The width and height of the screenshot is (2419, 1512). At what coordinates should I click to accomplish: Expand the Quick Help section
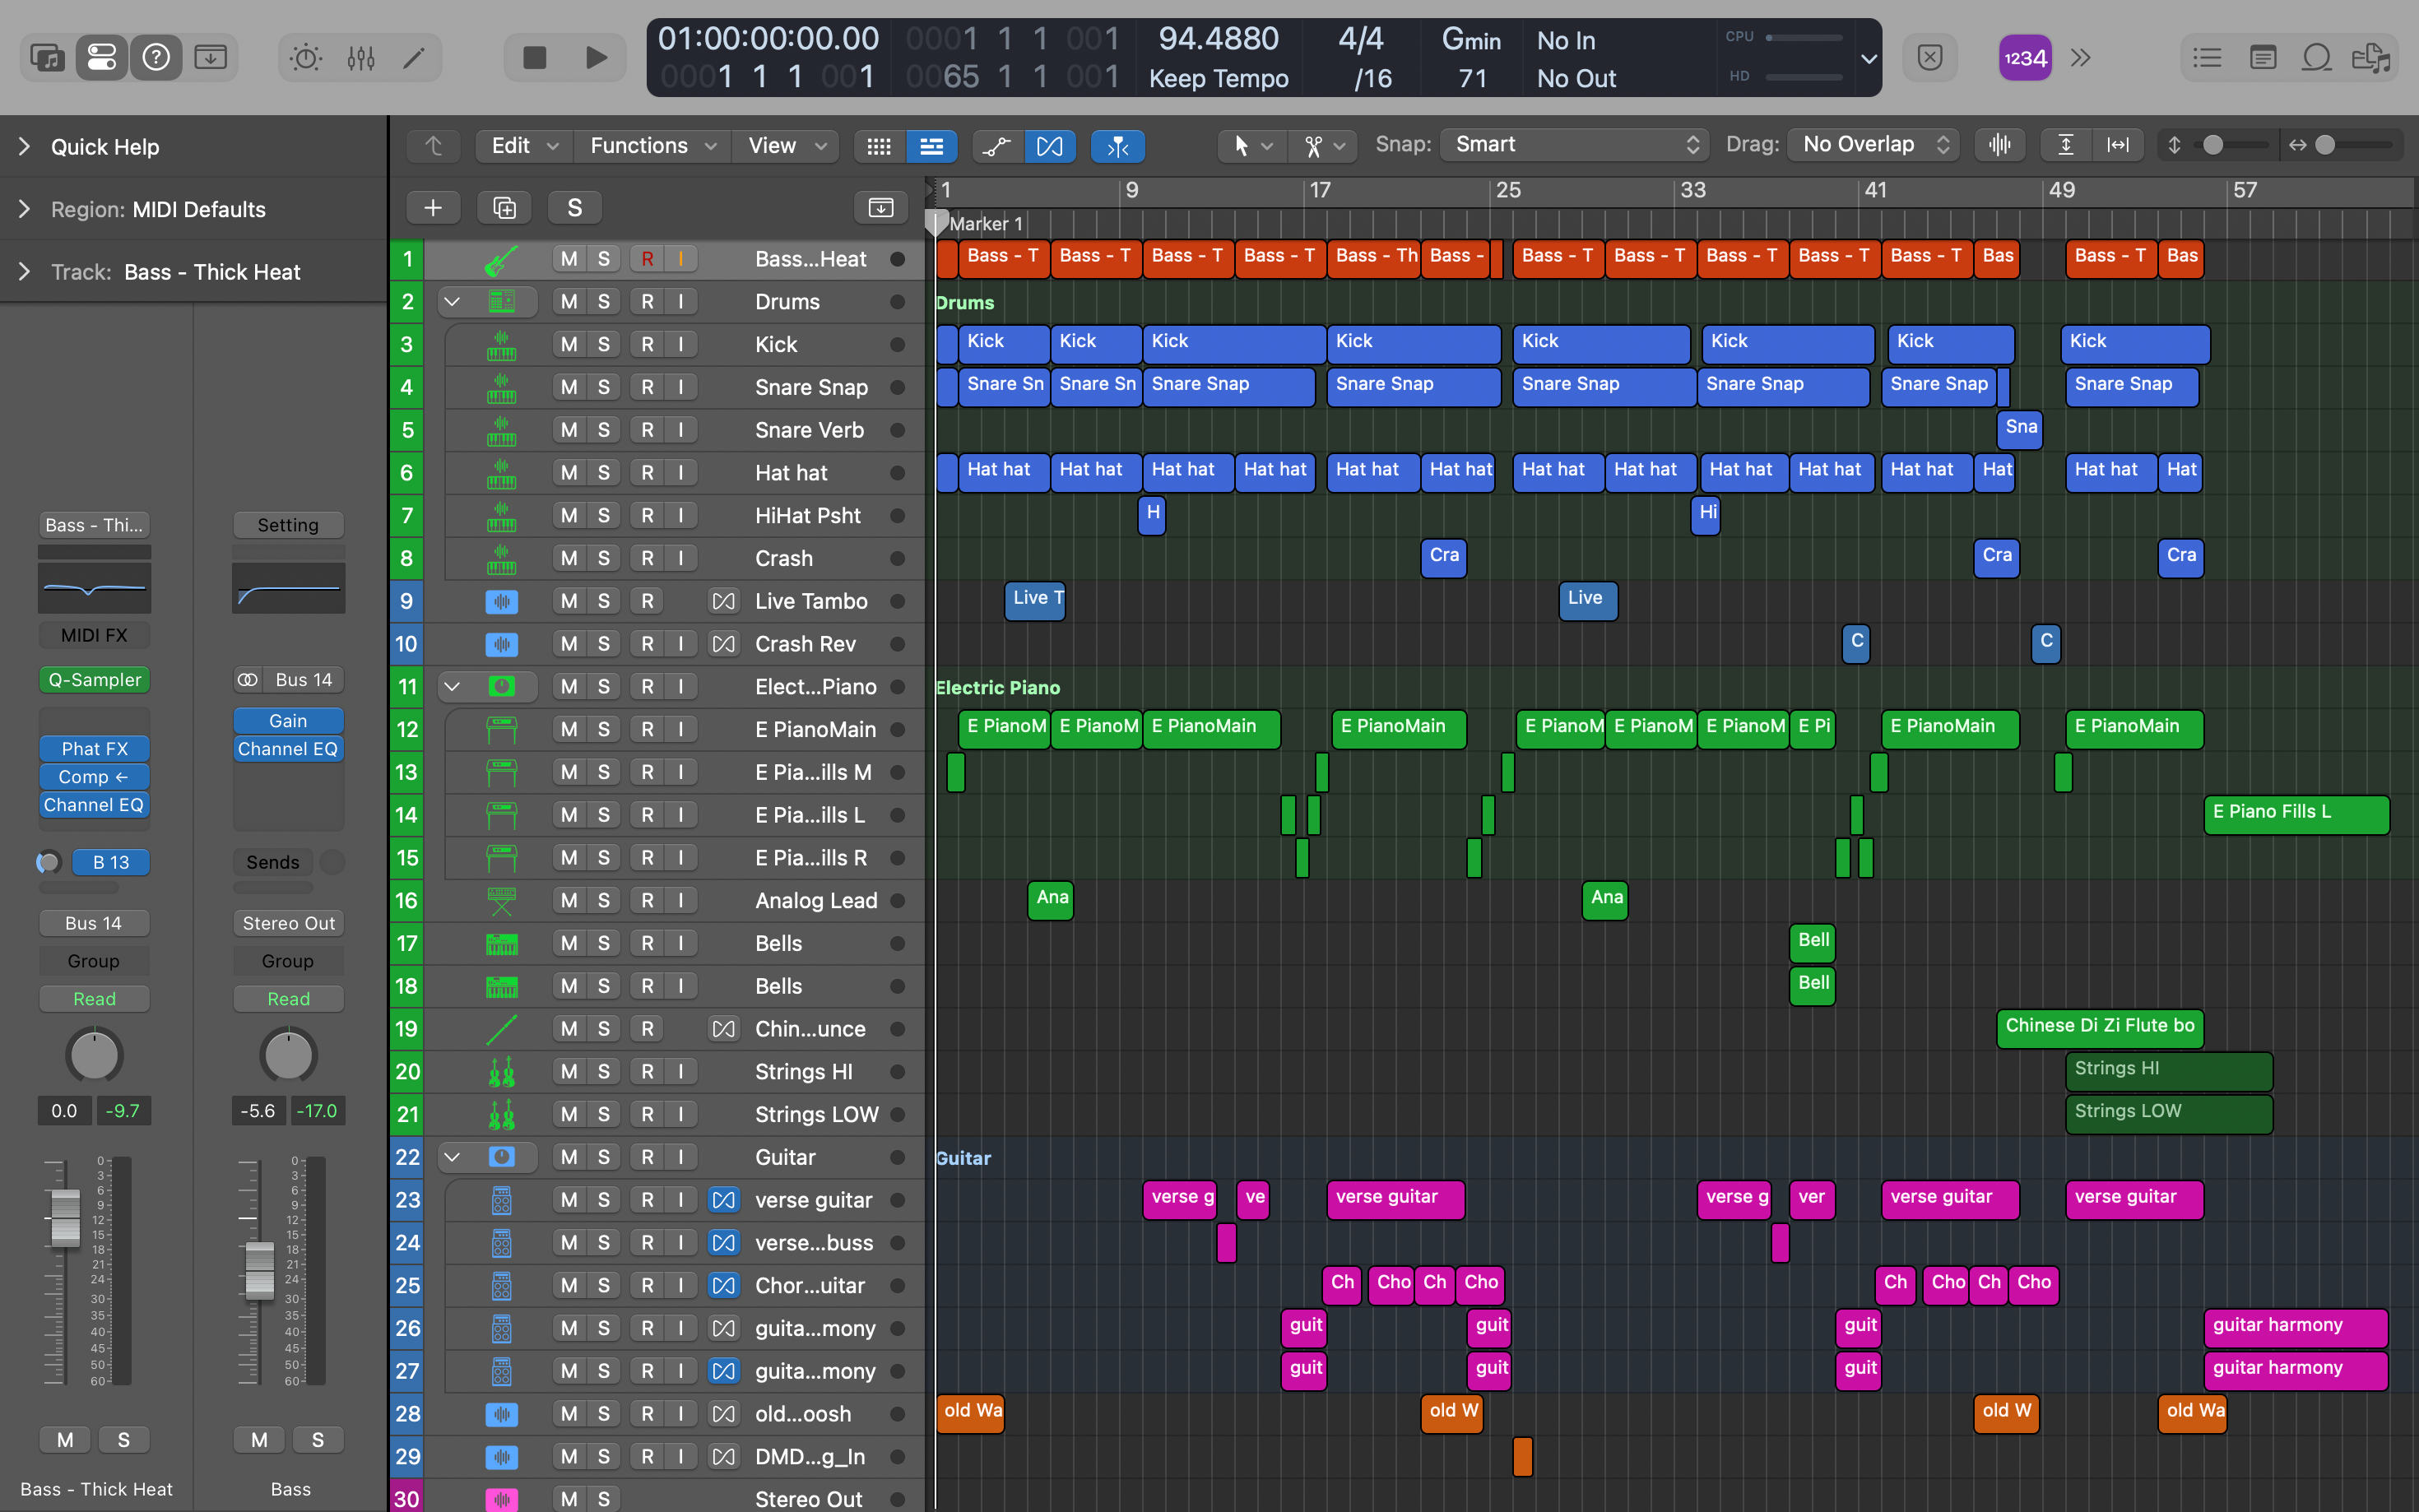[25, 147]
